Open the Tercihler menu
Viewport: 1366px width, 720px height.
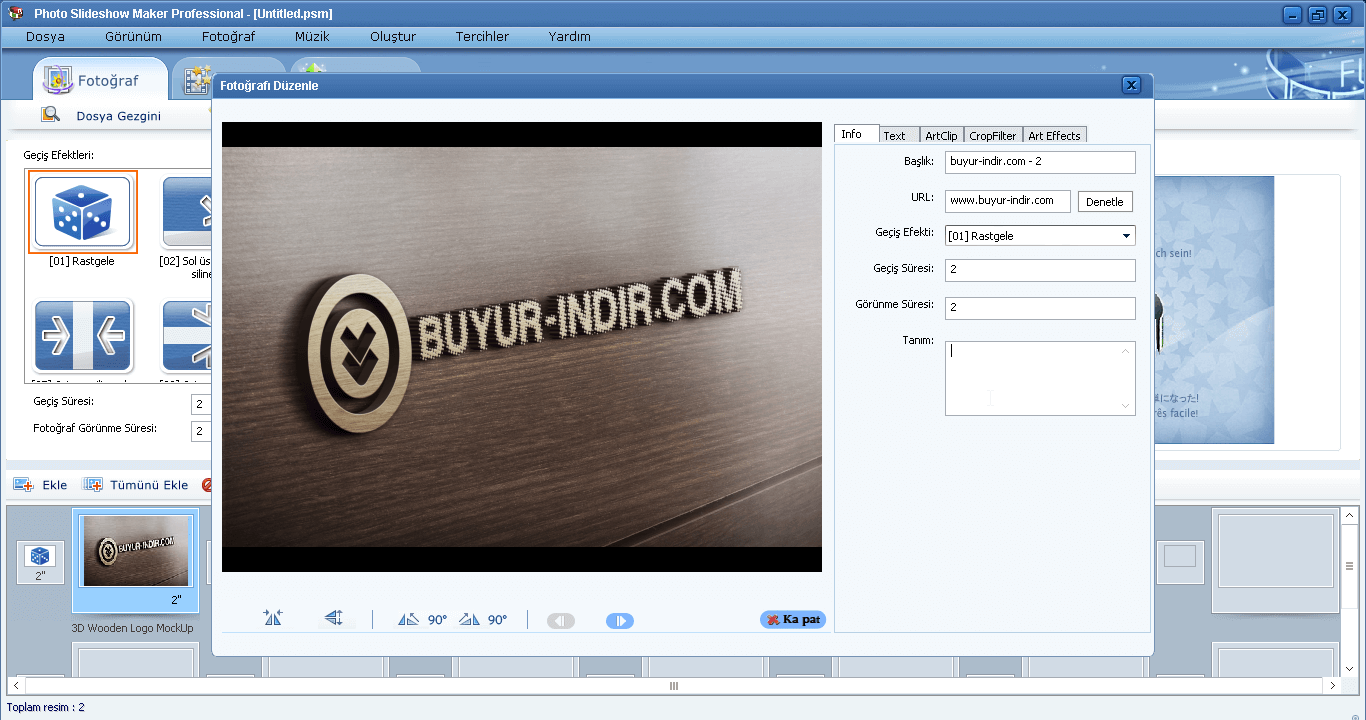pyautogui.click(x=482, y=36)
